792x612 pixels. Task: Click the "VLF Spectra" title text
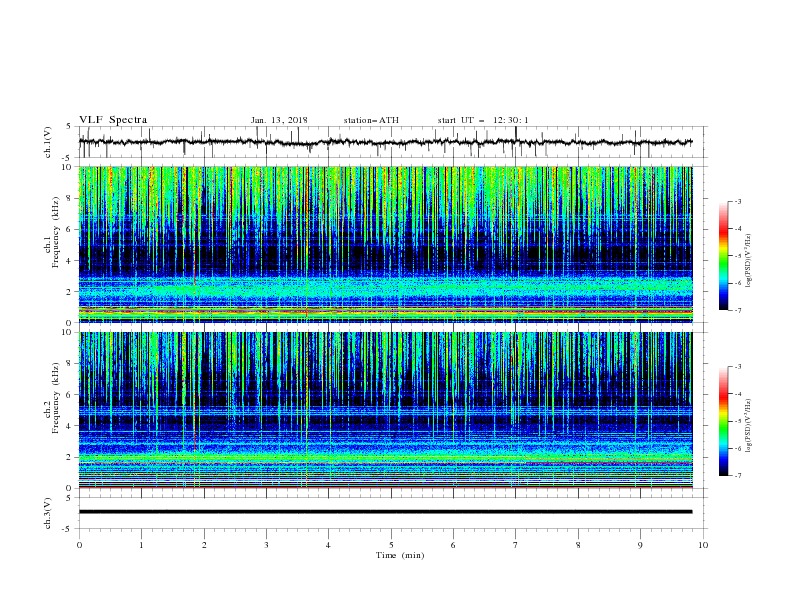pos(113,120)
